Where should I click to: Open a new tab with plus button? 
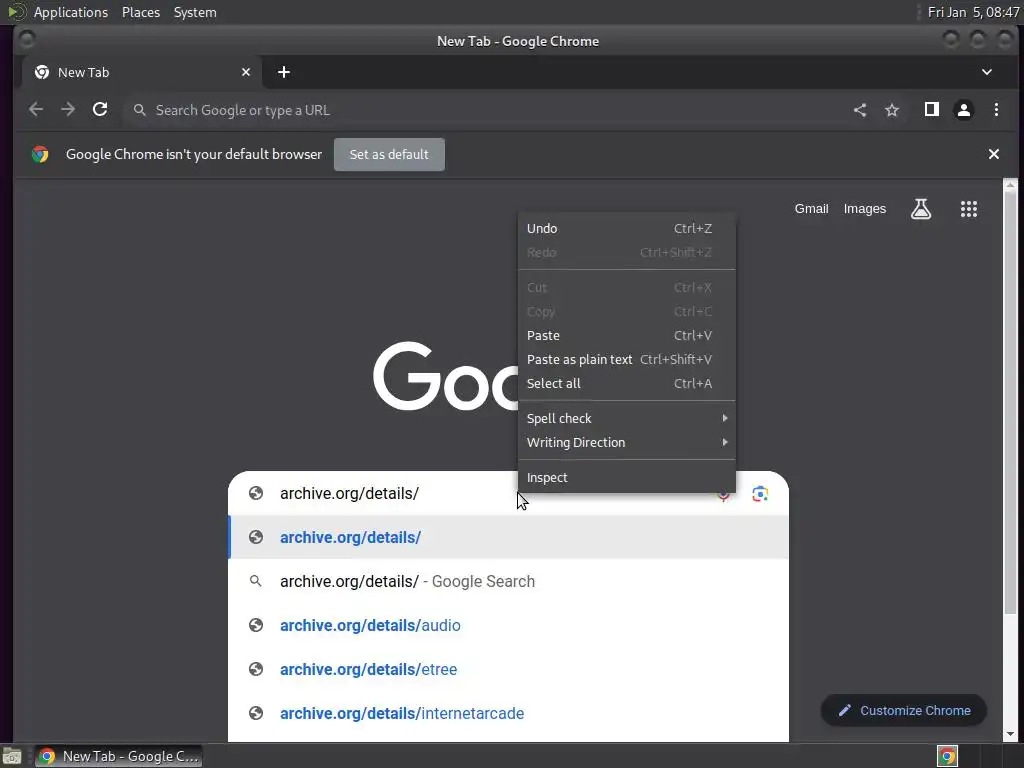click(283, 72)
